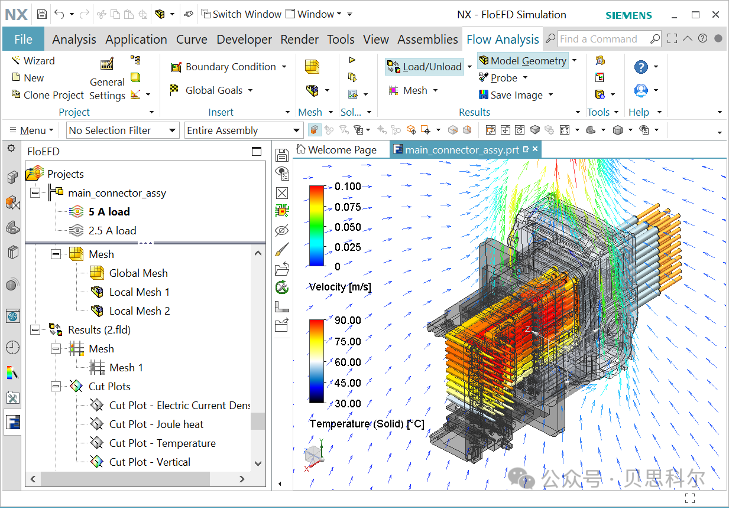Toggle Load/Unload results button
729x508 pixels.
(x=424, y=66)
